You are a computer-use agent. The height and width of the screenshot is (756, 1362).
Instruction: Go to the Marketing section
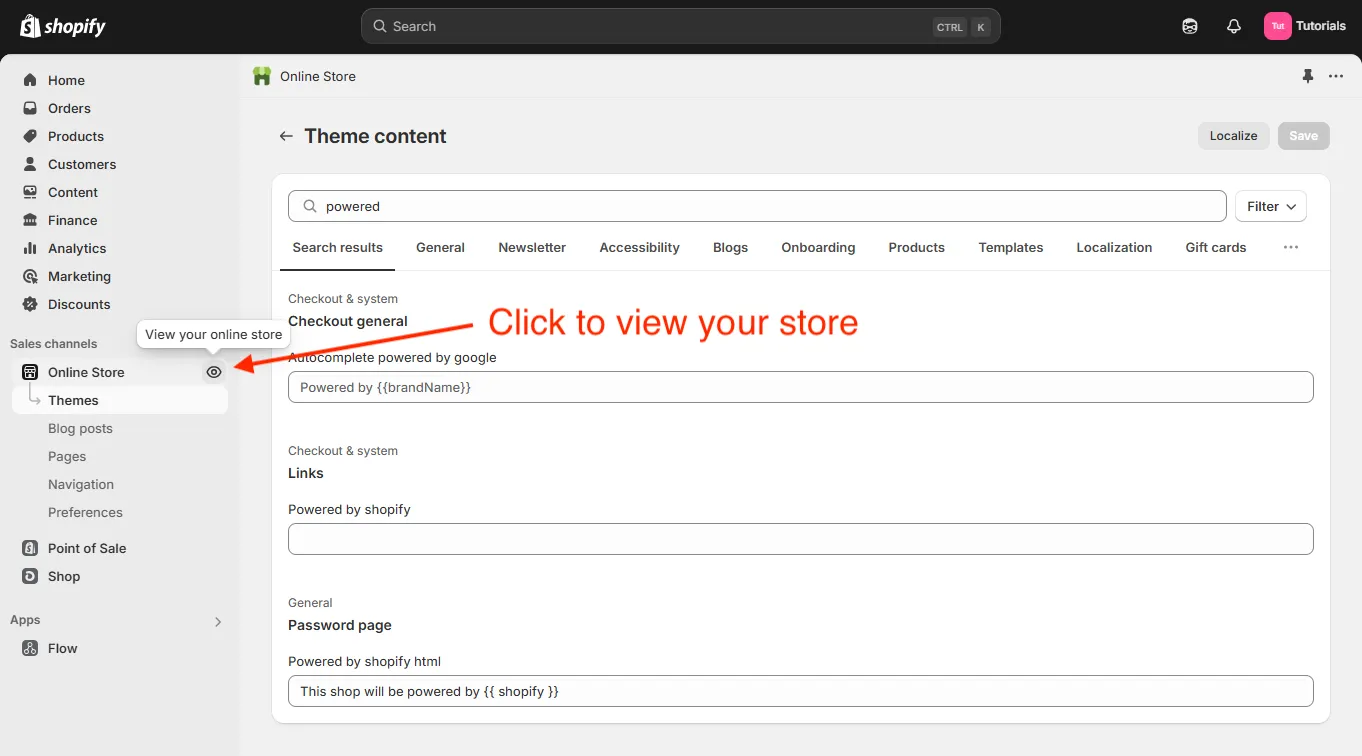pos(78,276)
